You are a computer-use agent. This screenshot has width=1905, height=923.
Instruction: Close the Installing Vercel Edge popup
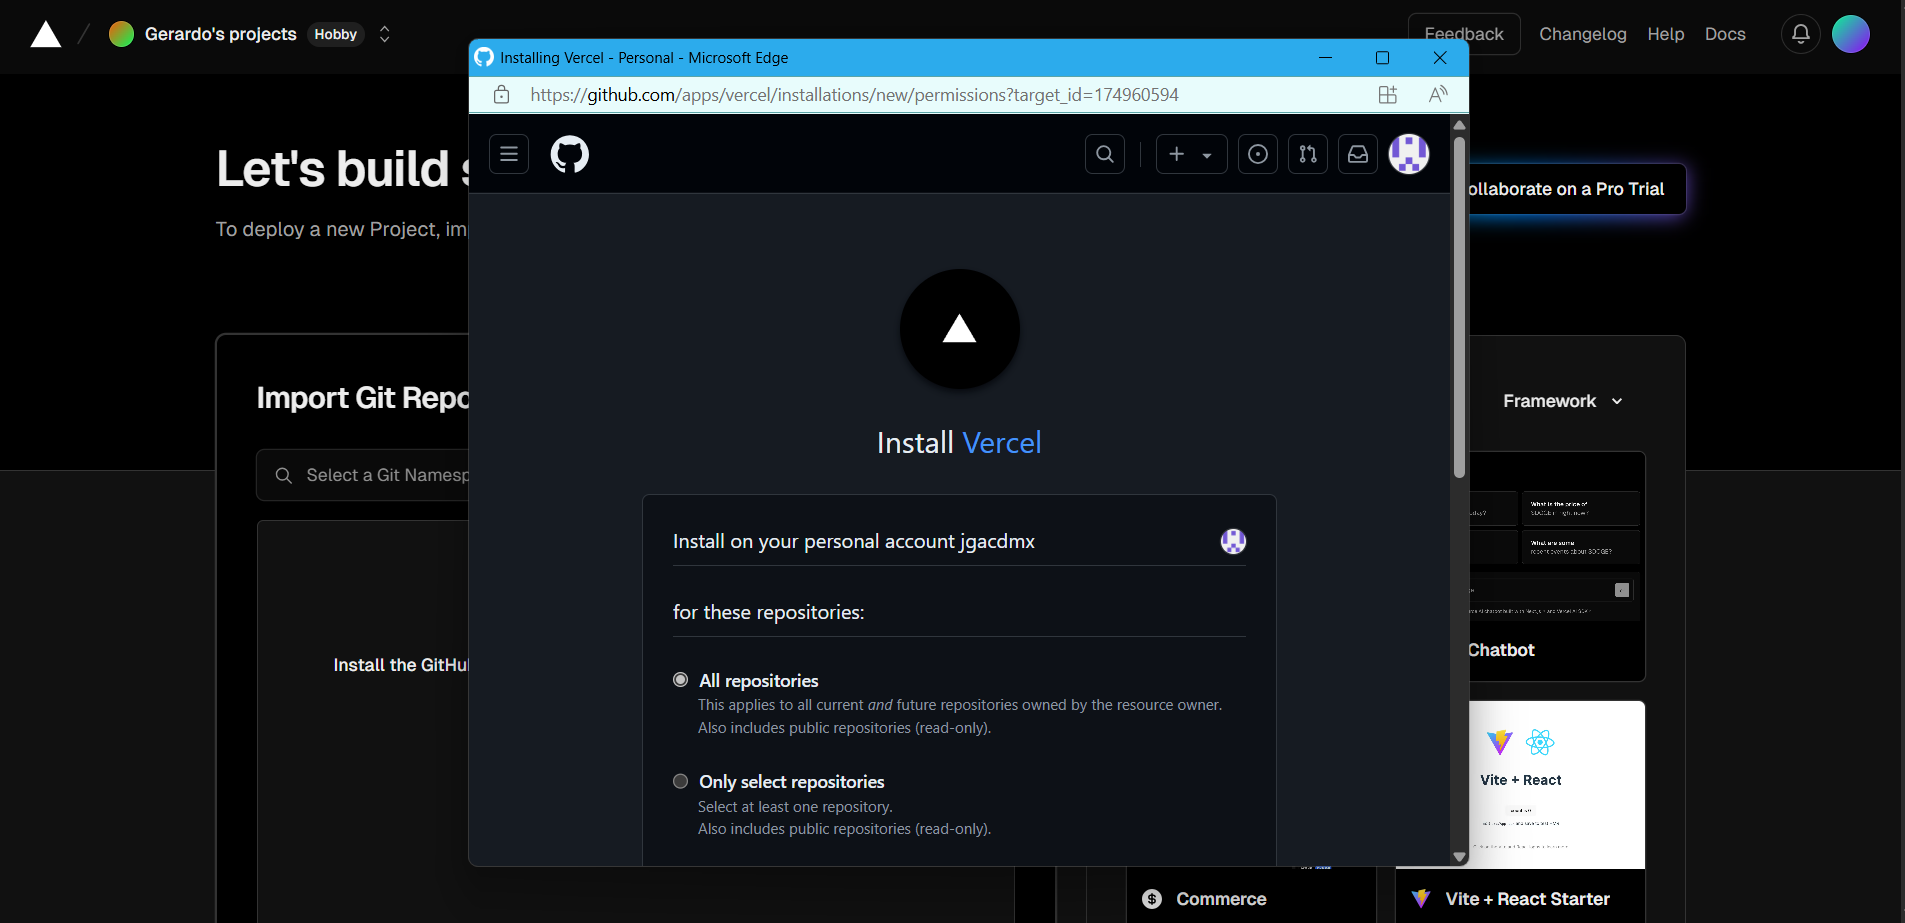click(x=1440, y=57)
